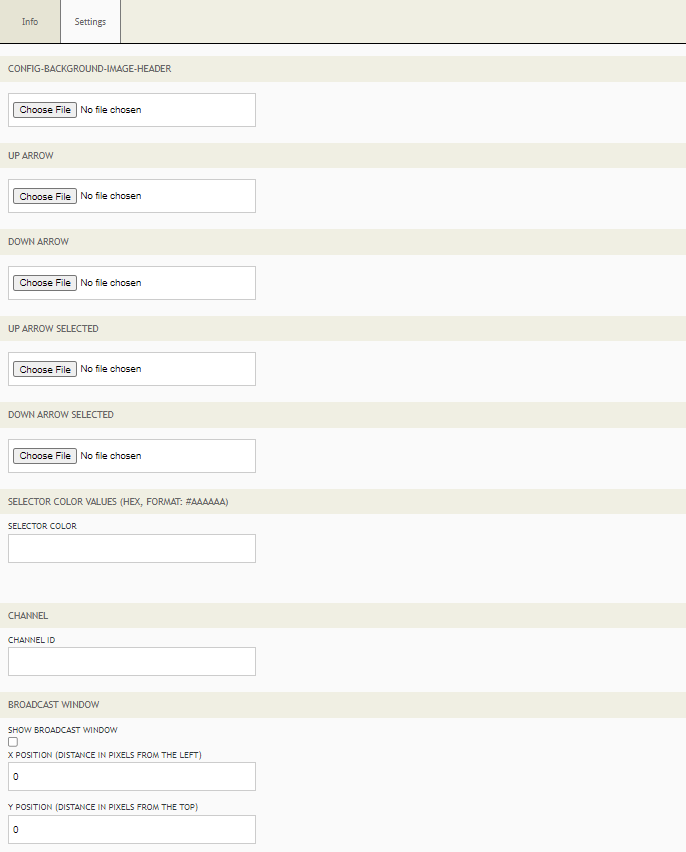Viewport: 686px width, 852px height.
Task: Choose file for Up Arrow Selected
Action: (x=45, y=369)
